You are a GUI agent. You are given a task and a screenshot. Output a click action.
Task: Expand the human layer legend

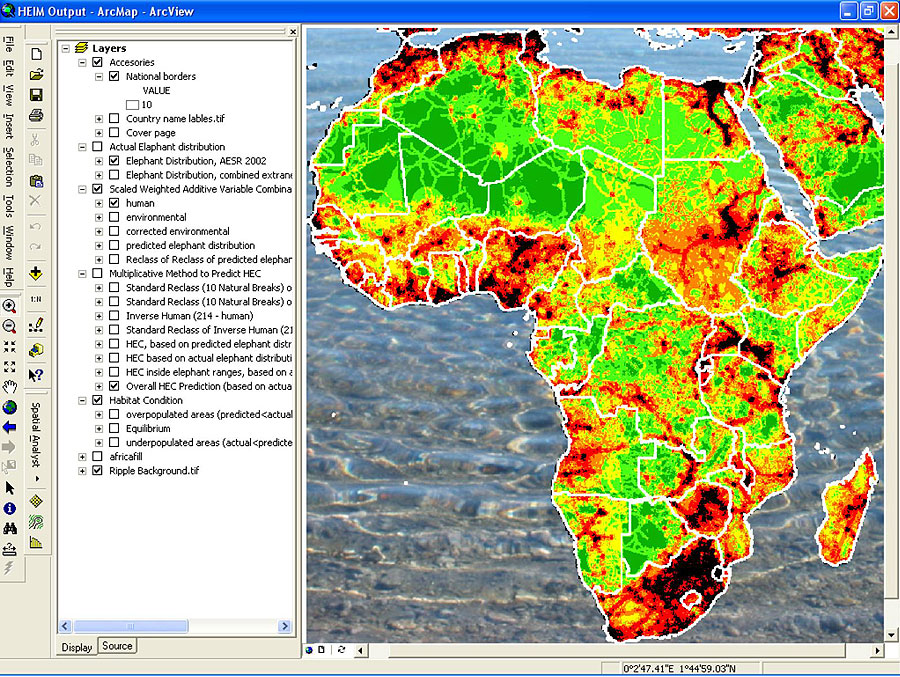click(x=99, y=203)
